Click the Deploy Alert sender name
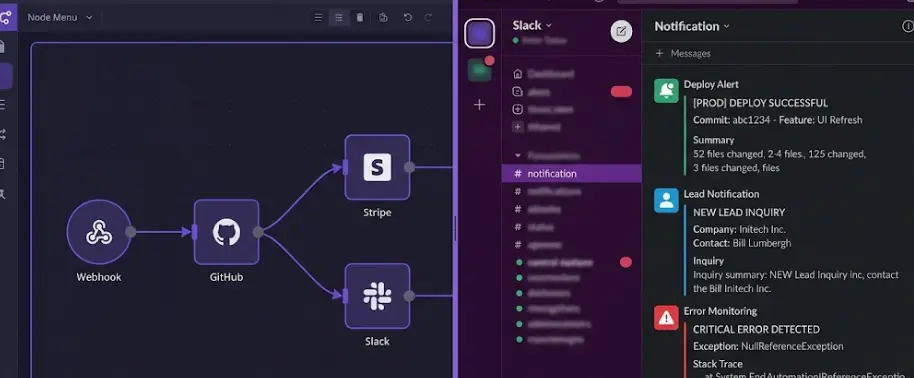 click(711, 84)
